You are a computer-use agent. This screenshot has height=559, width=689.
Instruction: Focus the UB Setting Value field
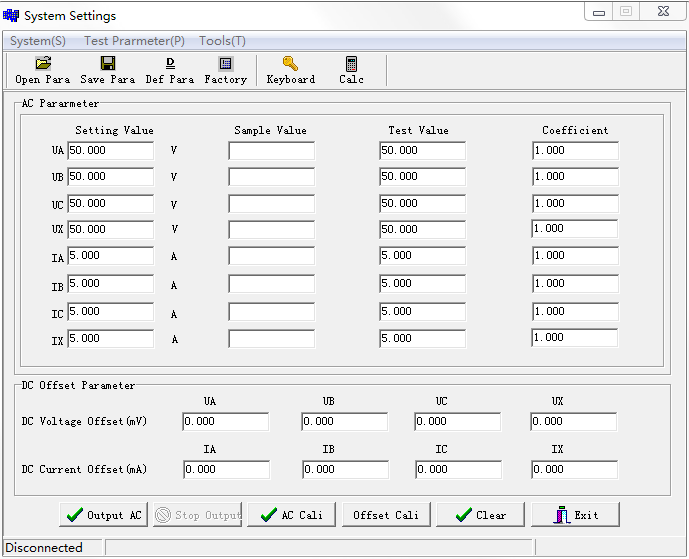pyautogui.click(x=111, y=177)
